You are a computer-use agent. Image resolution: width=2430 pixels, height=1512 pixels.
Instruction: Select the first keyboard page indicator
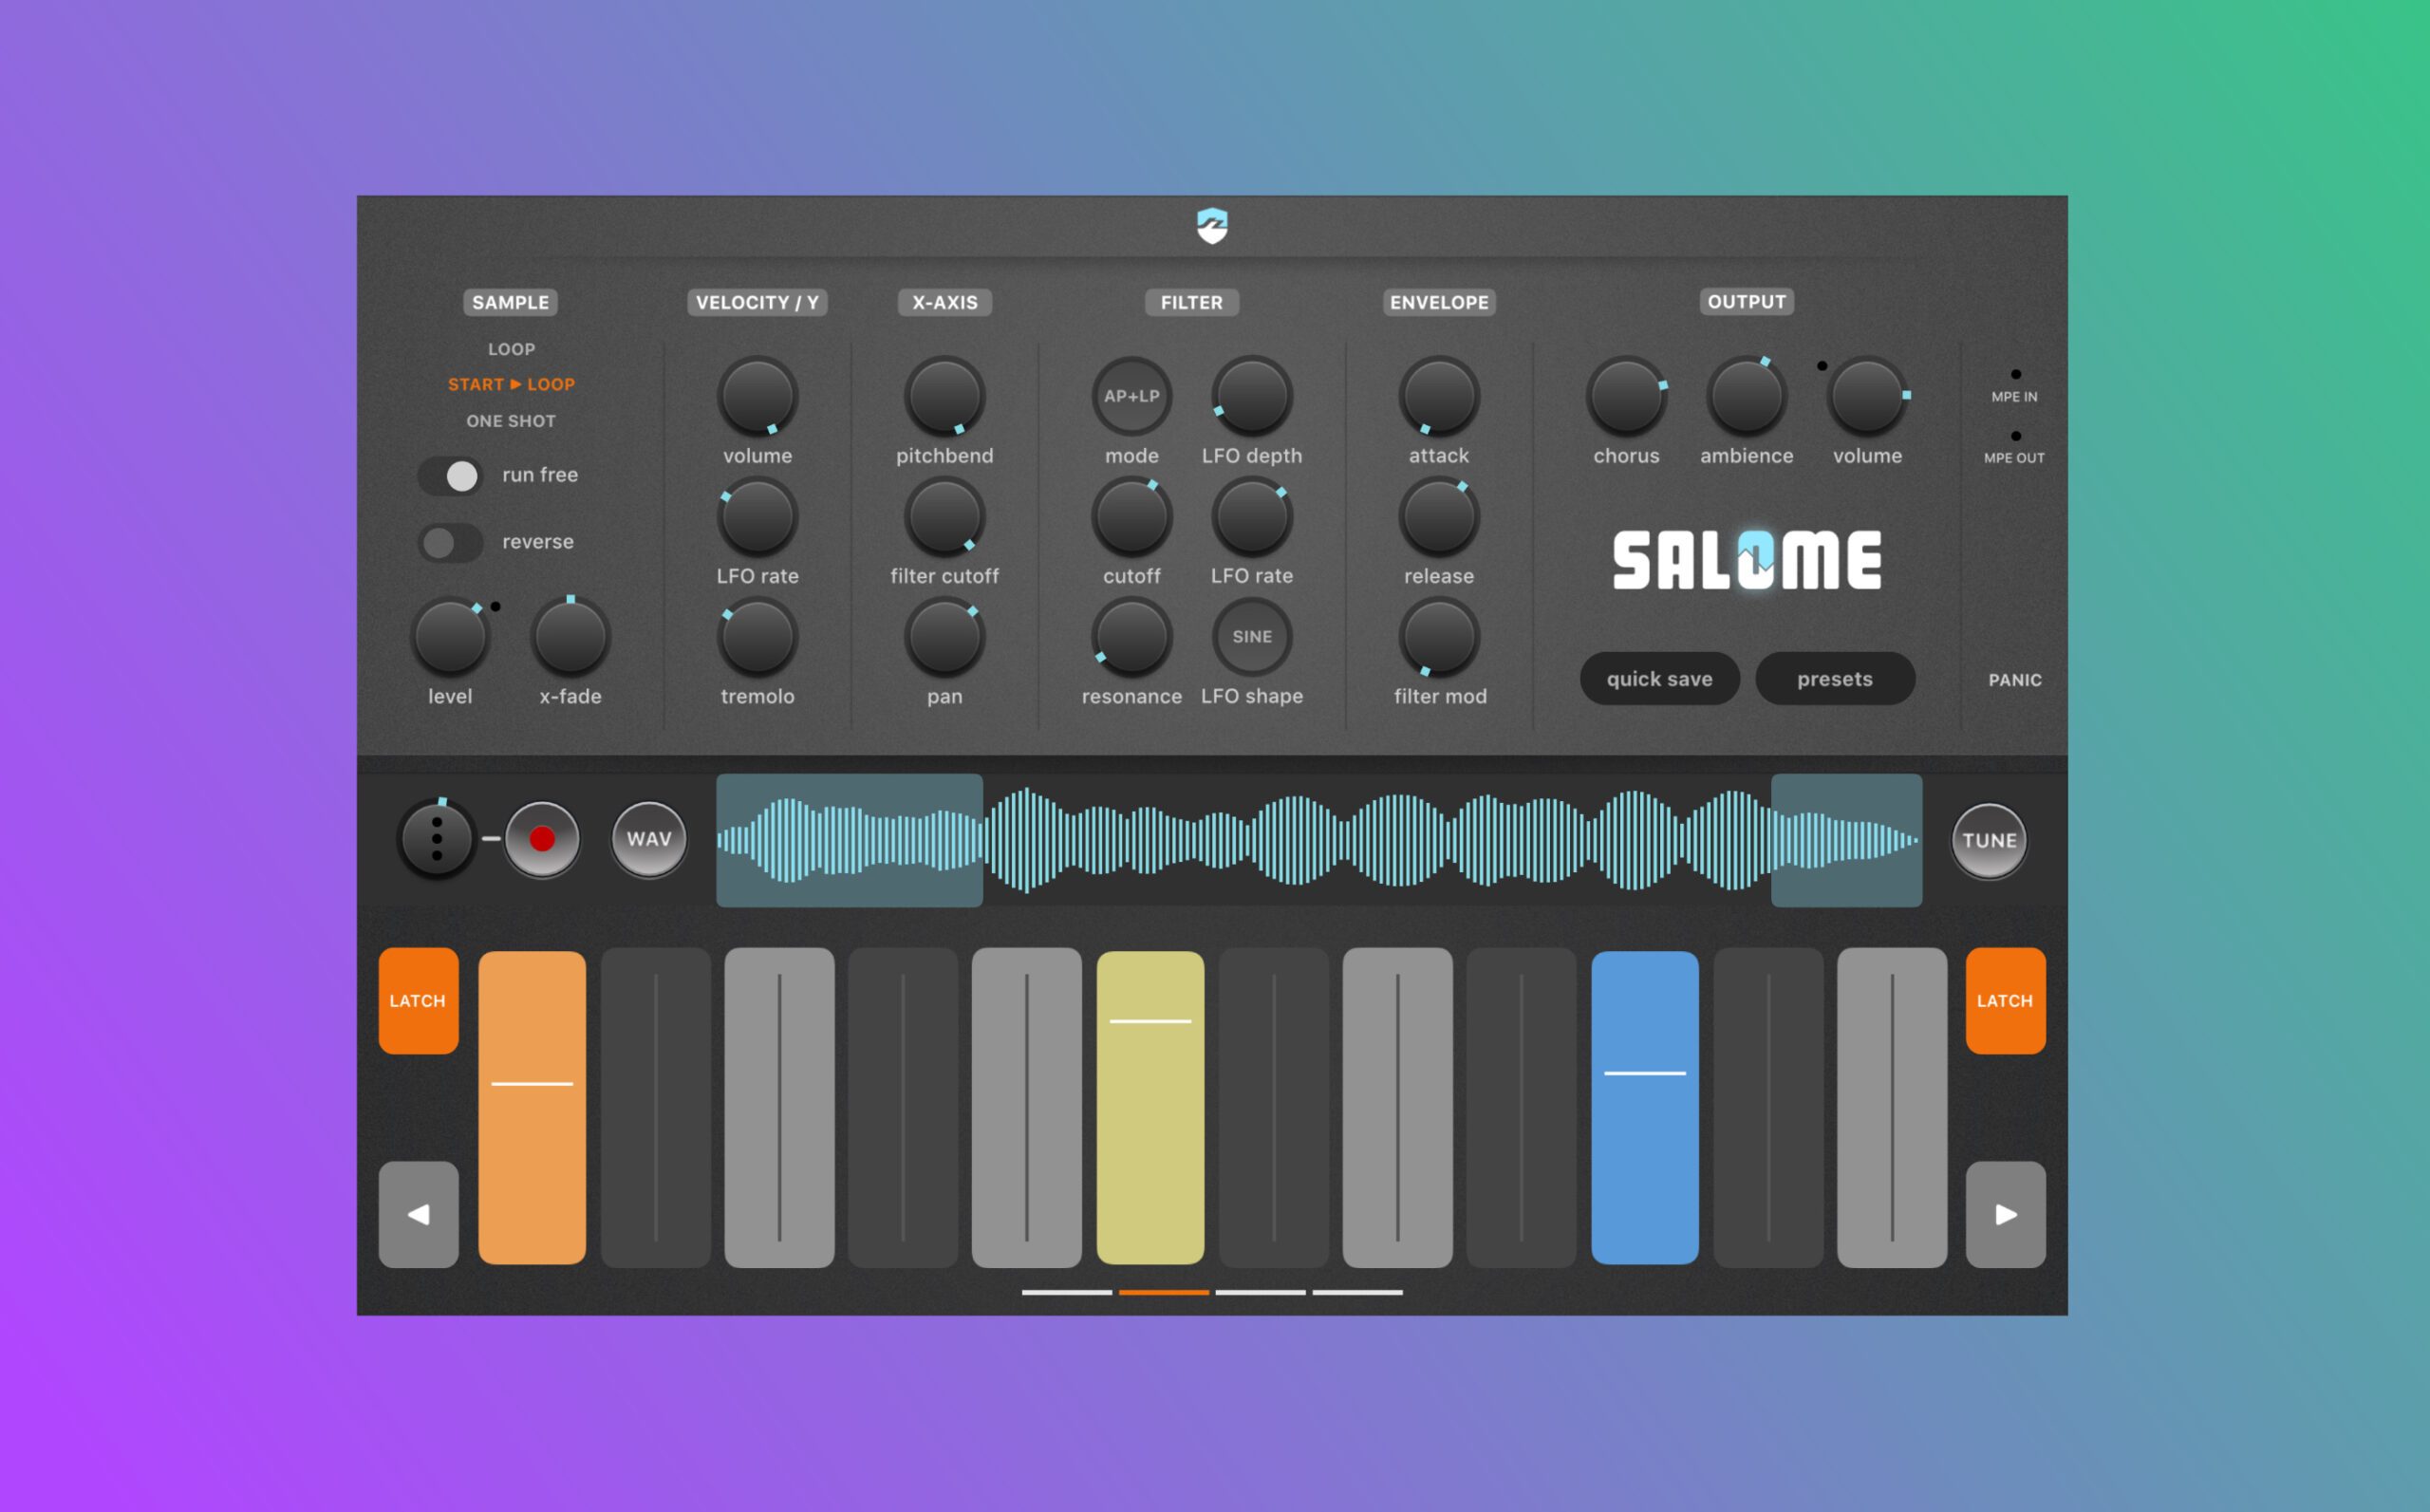(1066, 1293)
